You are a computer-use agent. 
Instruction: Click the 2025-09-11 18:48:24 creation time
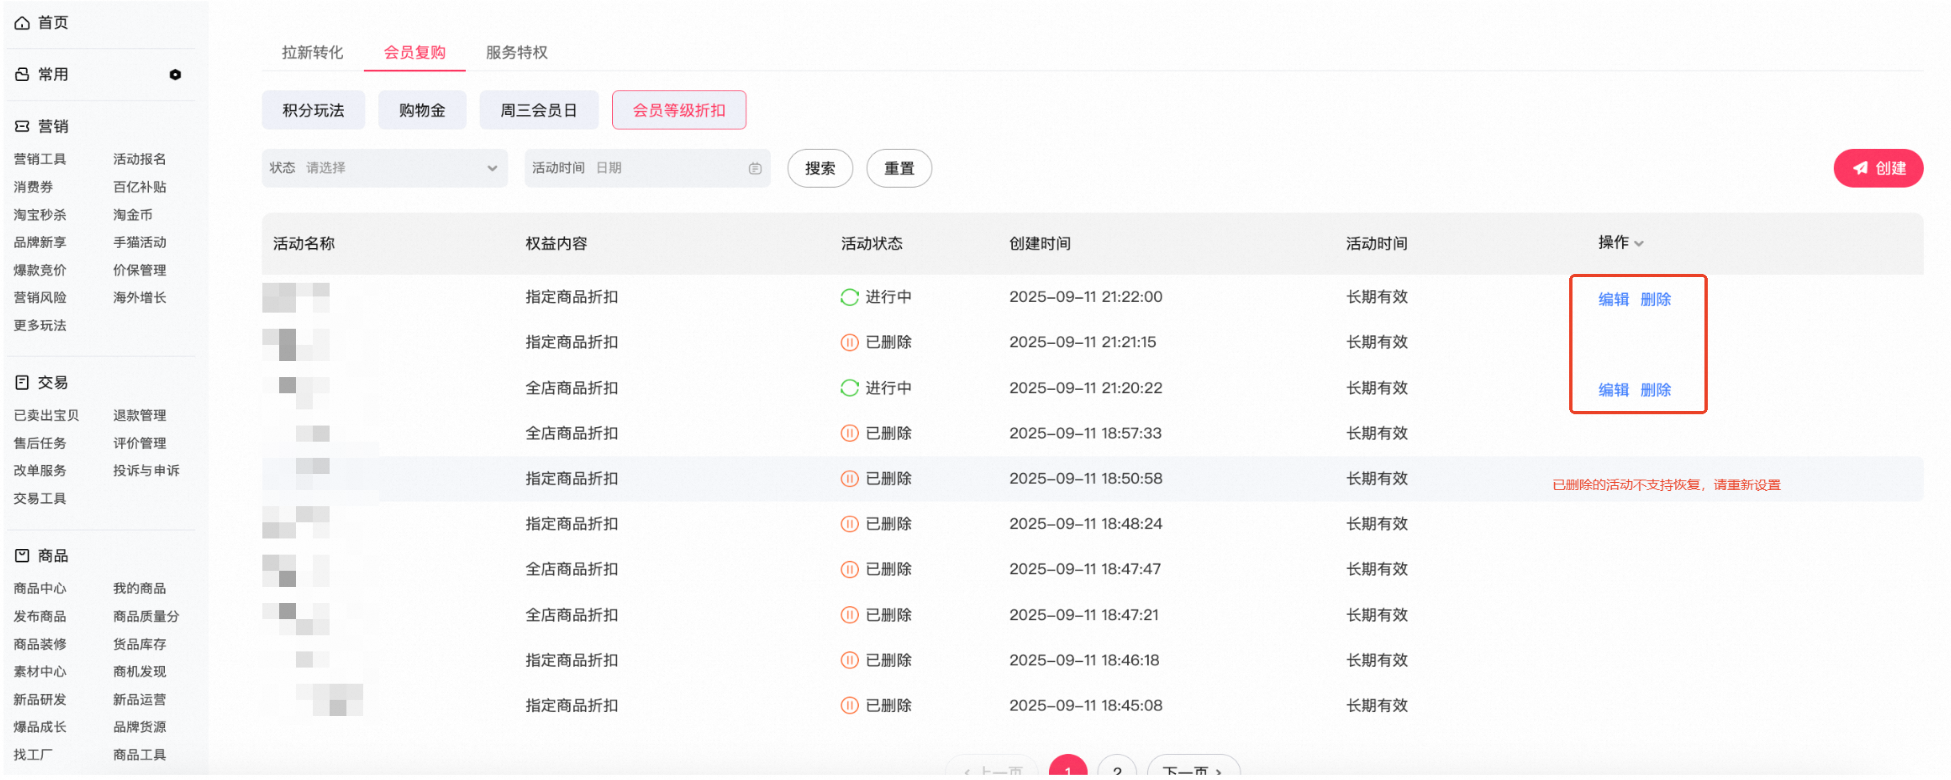tap(1086, 524)
